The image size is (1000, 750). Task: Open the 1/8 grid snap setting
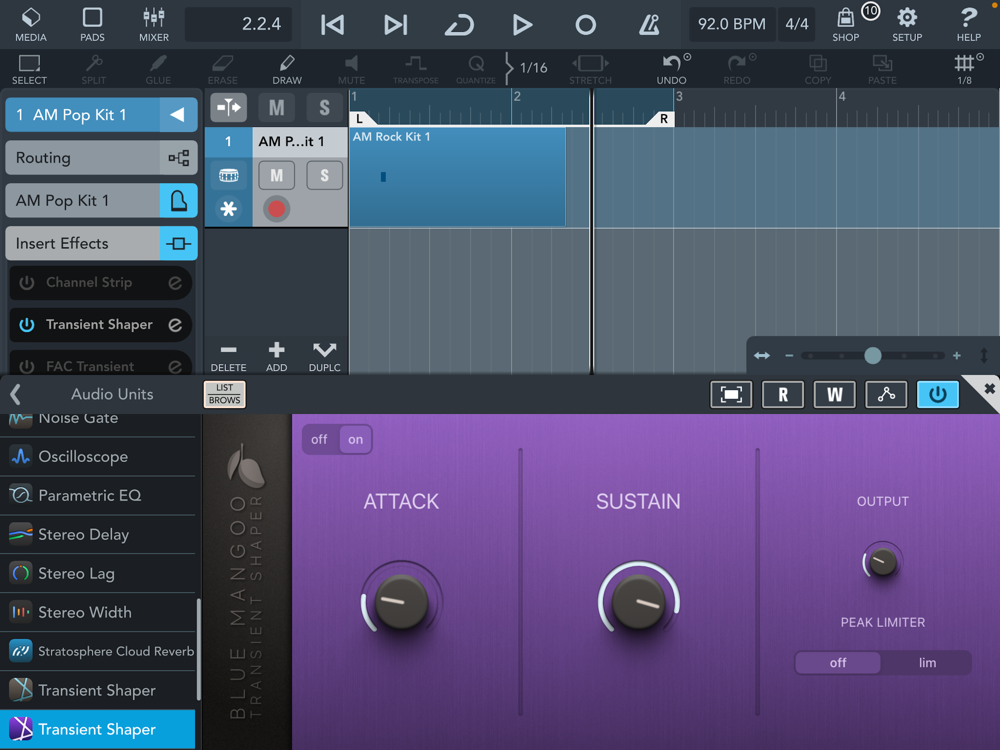pyautogui.click(x=965, y=70)
